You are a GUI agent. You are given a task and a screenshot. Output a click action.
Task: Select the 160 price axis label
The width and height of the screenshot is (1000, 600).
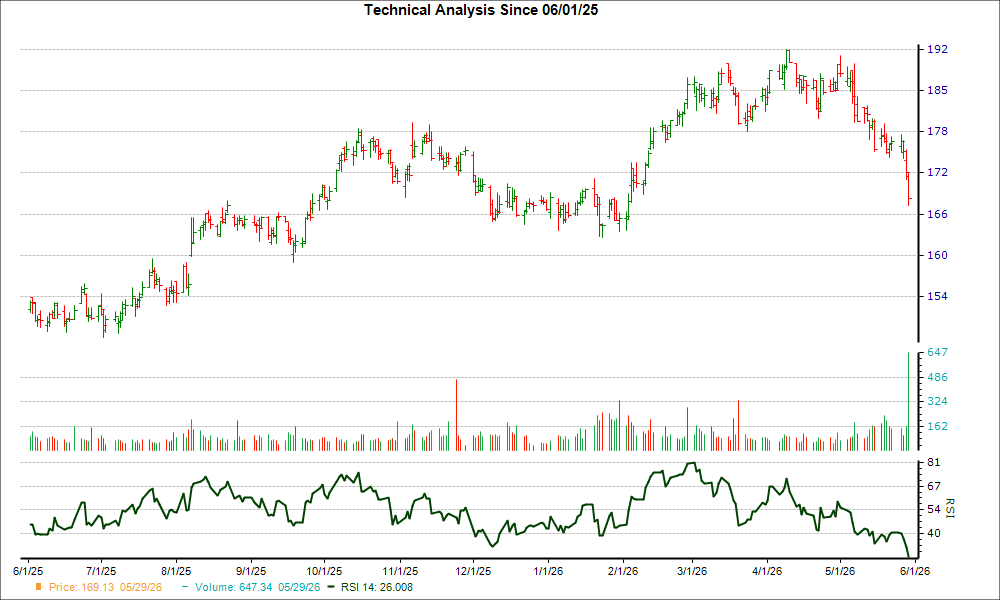click(x=937, y=255)
